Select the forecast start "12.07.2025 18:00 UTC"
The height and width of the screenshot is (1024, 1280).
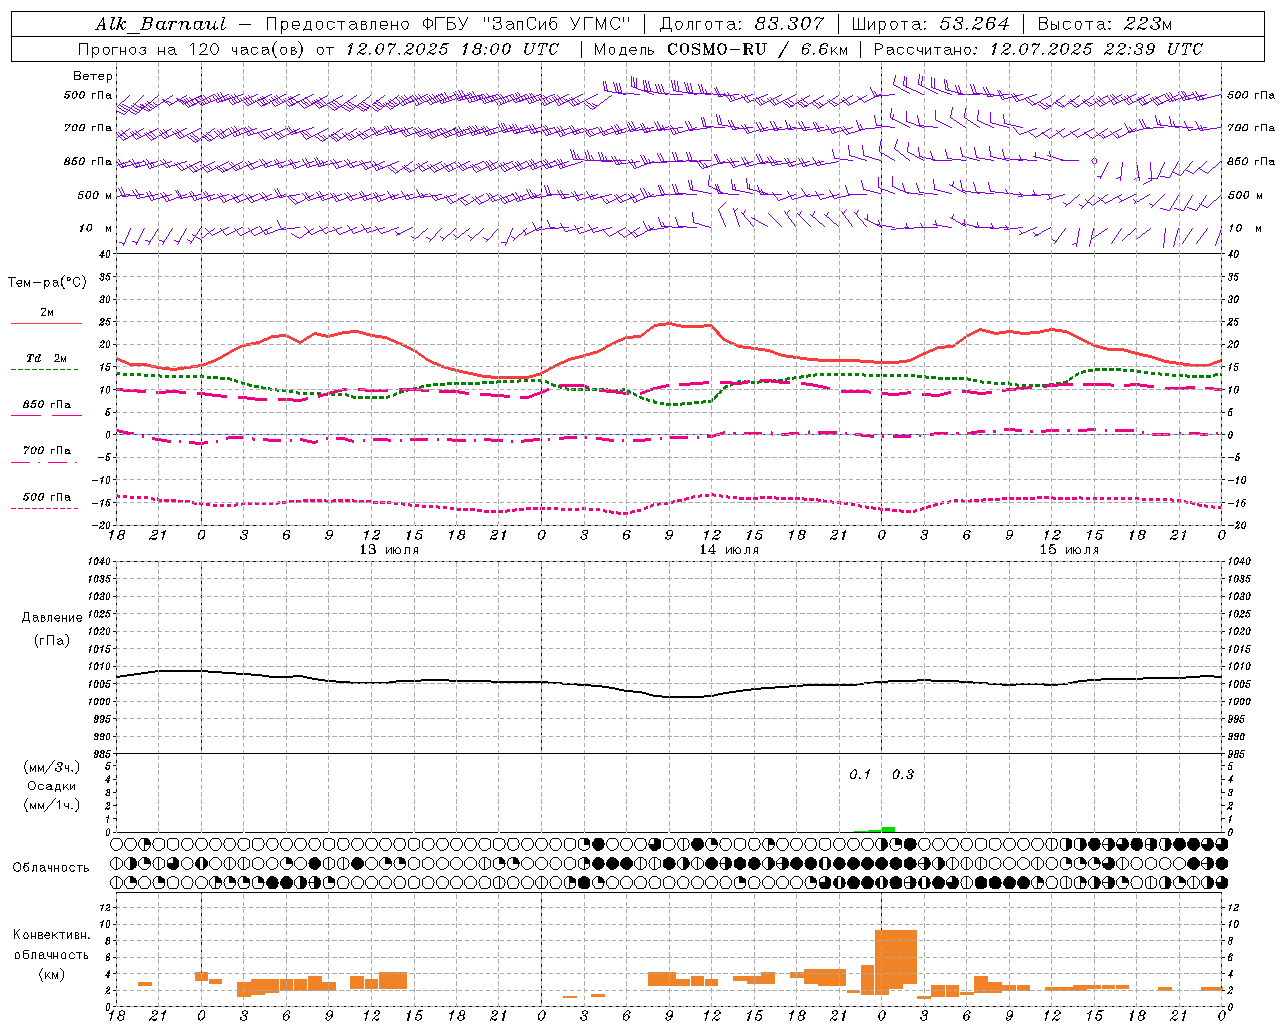point(452,49)
